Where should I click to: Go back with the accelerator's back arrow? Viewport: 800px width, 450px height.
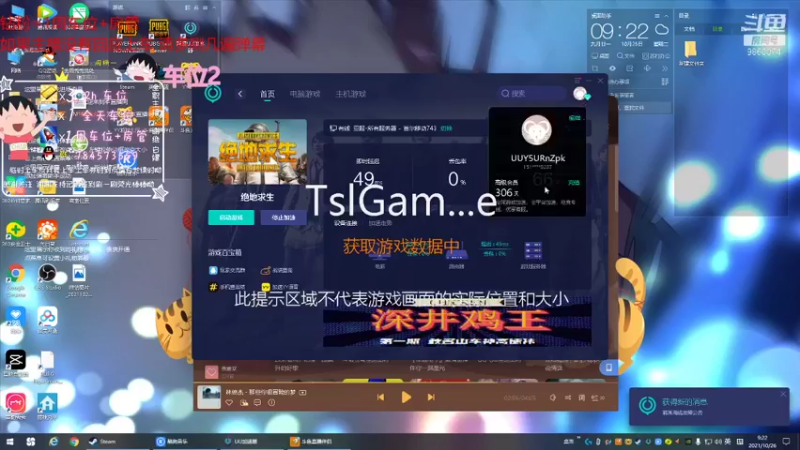coord(240,94)
